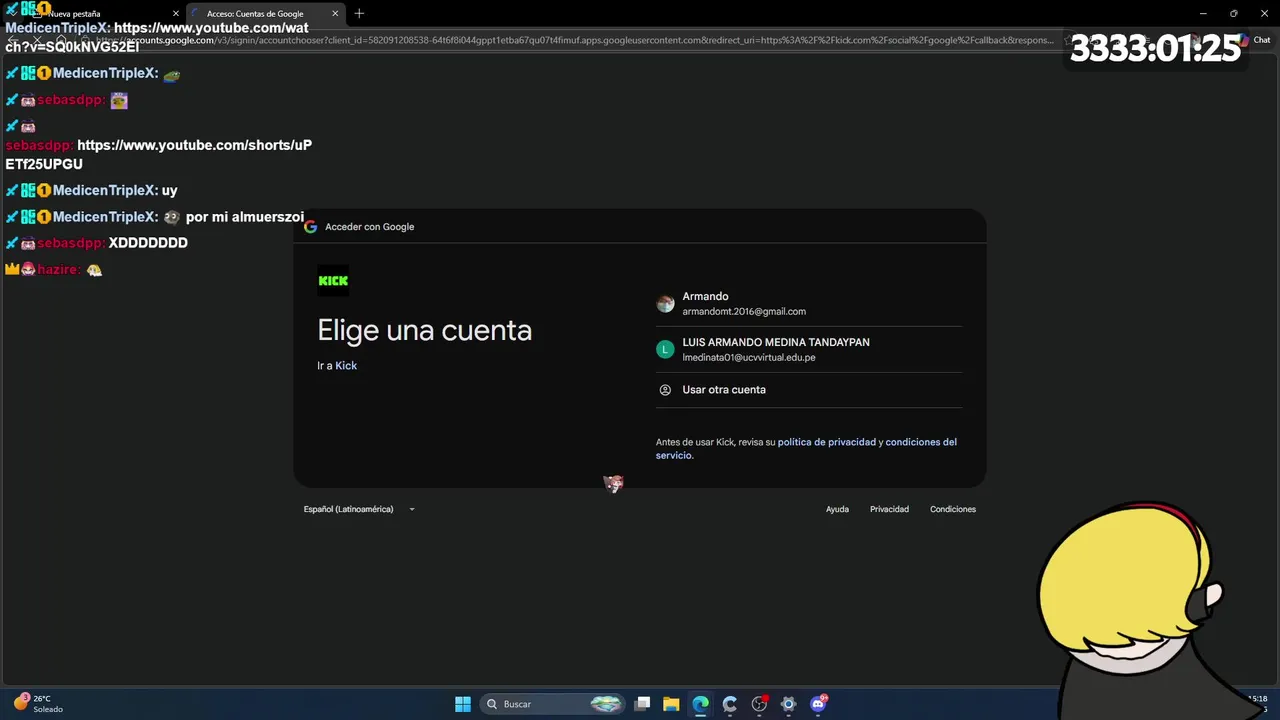Open the Ayuda footer link
This screenshot has height=720, width=1280.
pos(837,509)
